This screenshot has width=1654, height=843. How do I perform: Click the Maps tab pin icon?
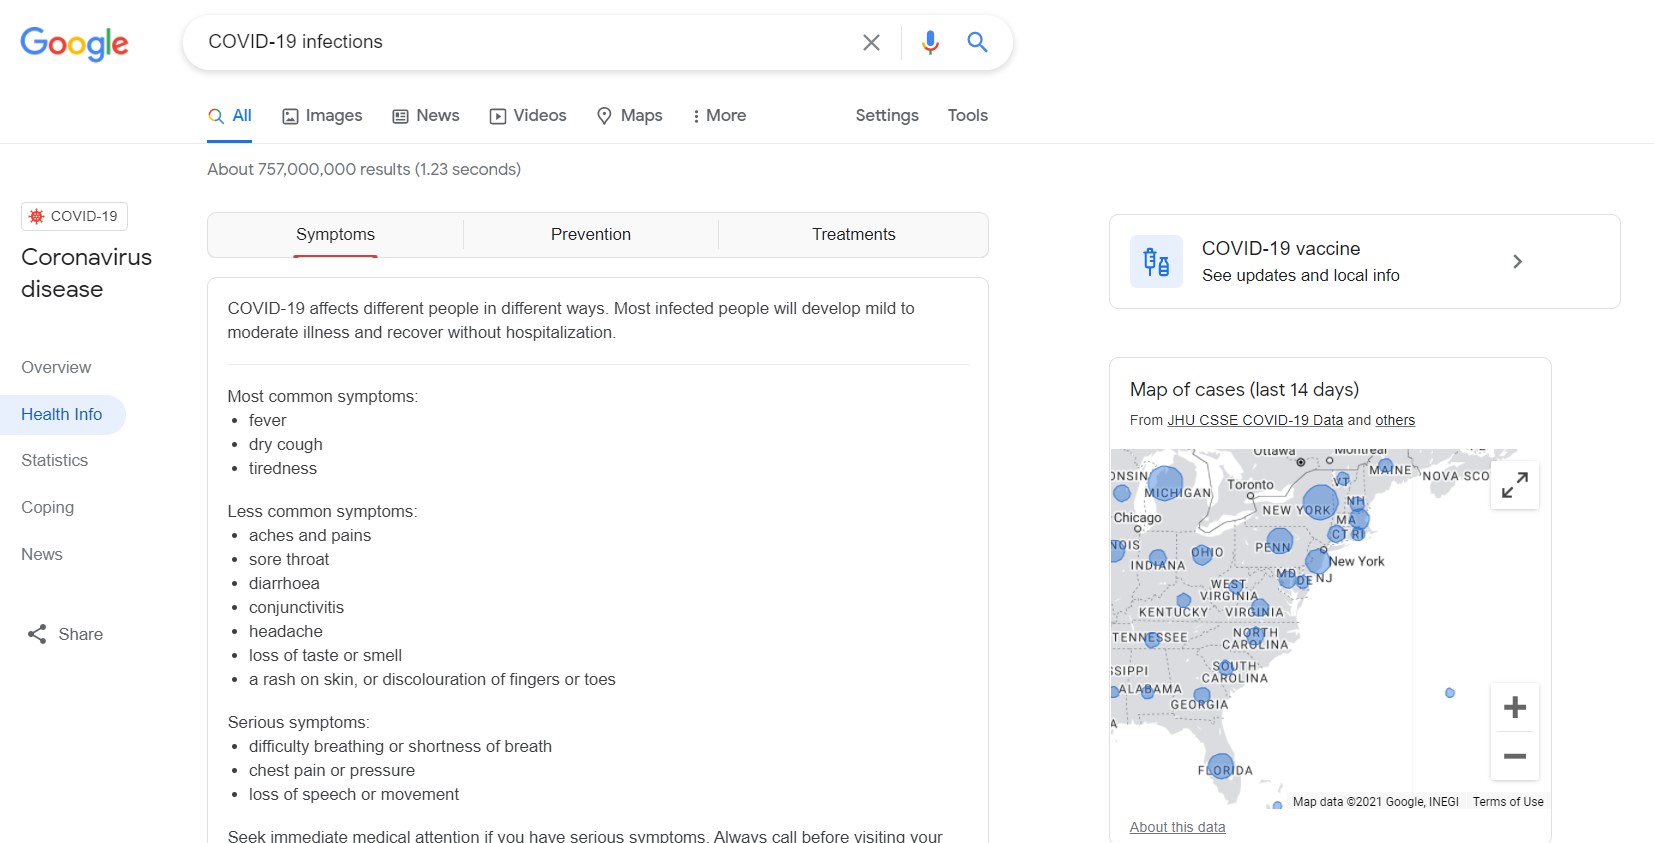(x=604, y=117)
